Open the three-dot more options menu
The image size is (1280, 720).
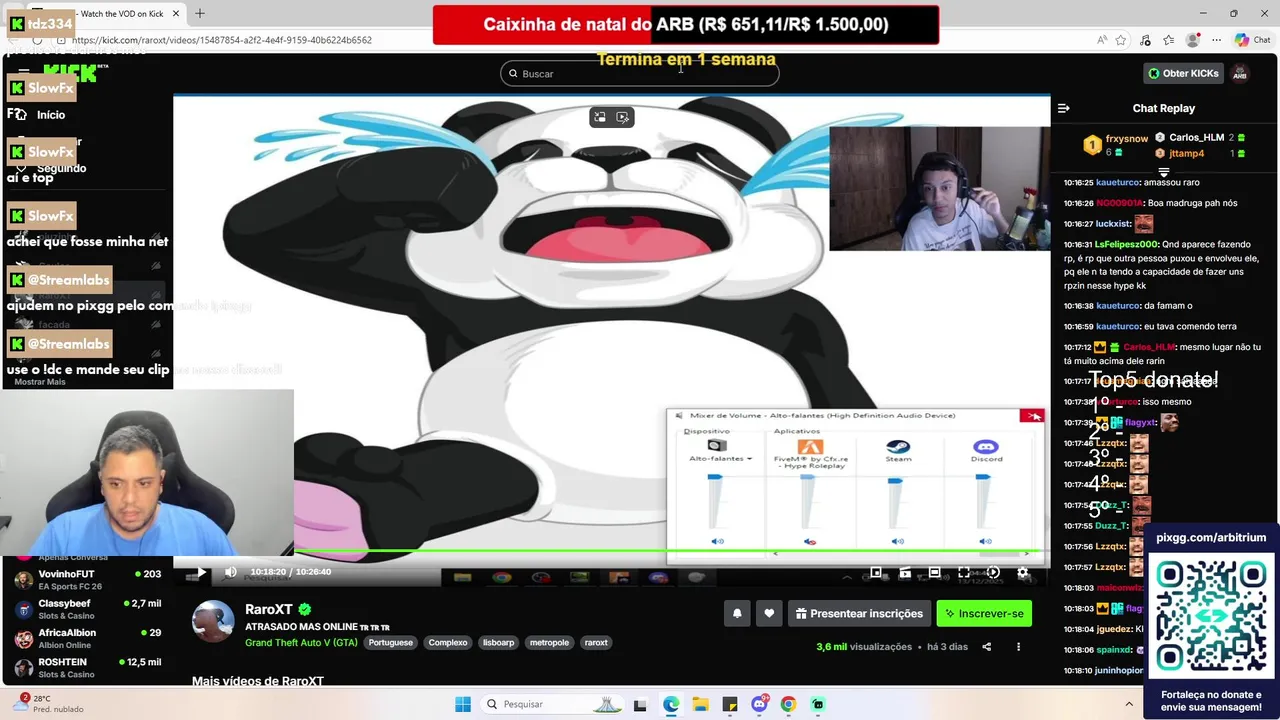1018,647
